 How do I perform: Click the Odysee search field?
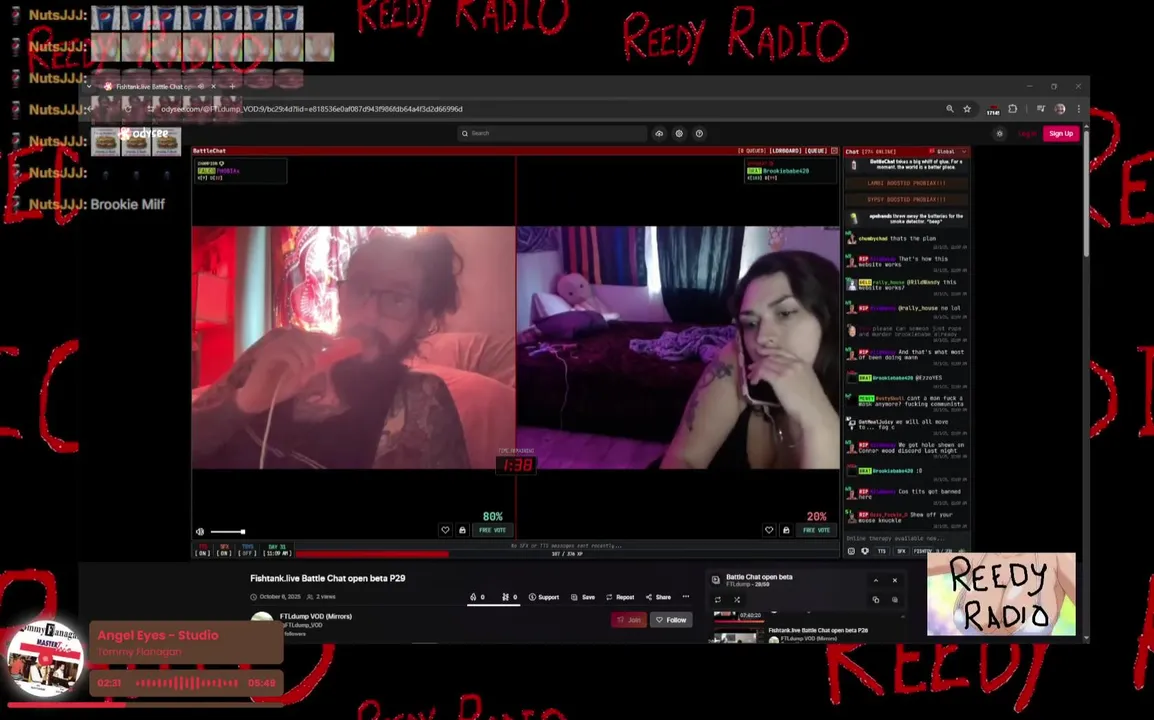pyautogui.click(x=551, y=133)
